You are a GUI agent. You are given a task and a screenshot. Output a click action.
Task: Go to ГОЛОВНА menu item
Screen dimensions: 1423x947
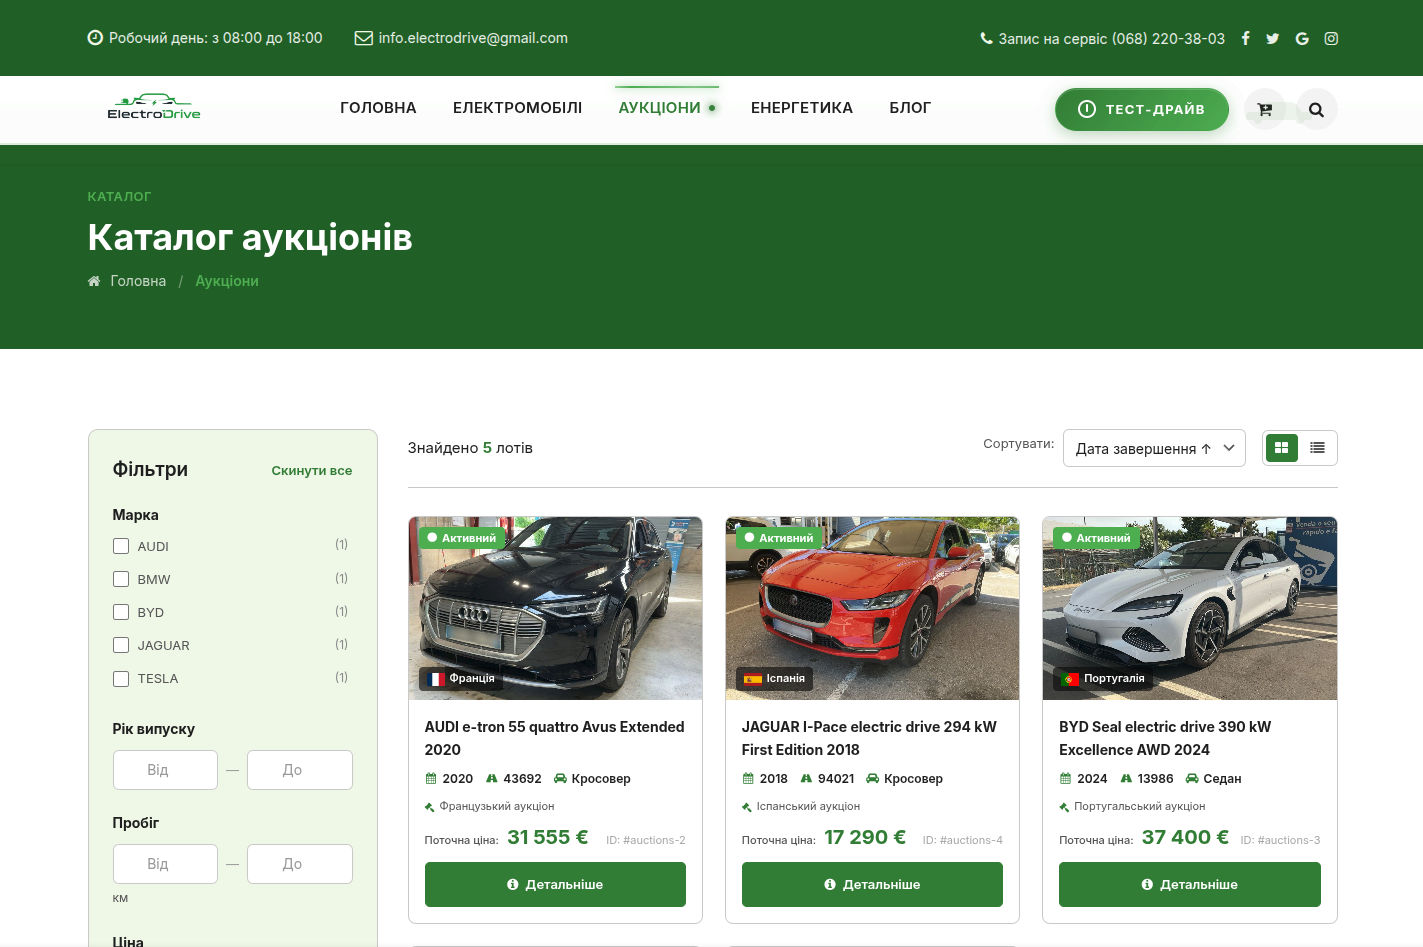click(378, 108)
